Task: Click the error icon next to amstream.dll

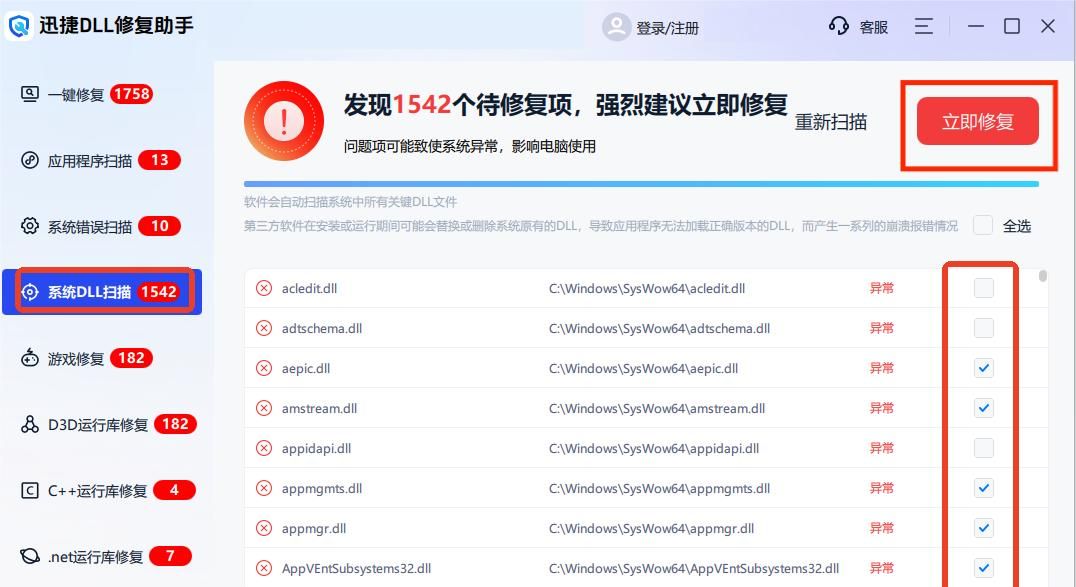Action: [x=264, y=408]
